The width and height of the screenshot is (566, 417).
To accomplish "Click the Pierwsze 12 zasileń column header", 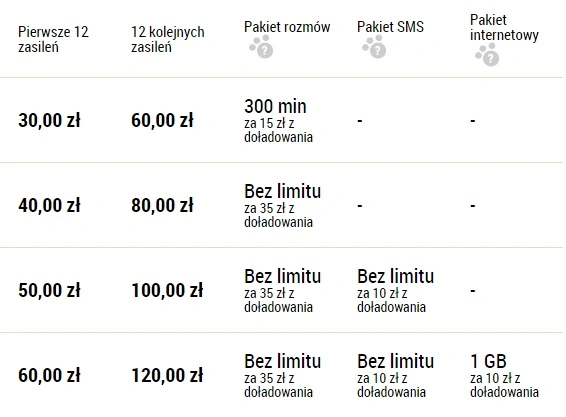I will tap(53, 39).
